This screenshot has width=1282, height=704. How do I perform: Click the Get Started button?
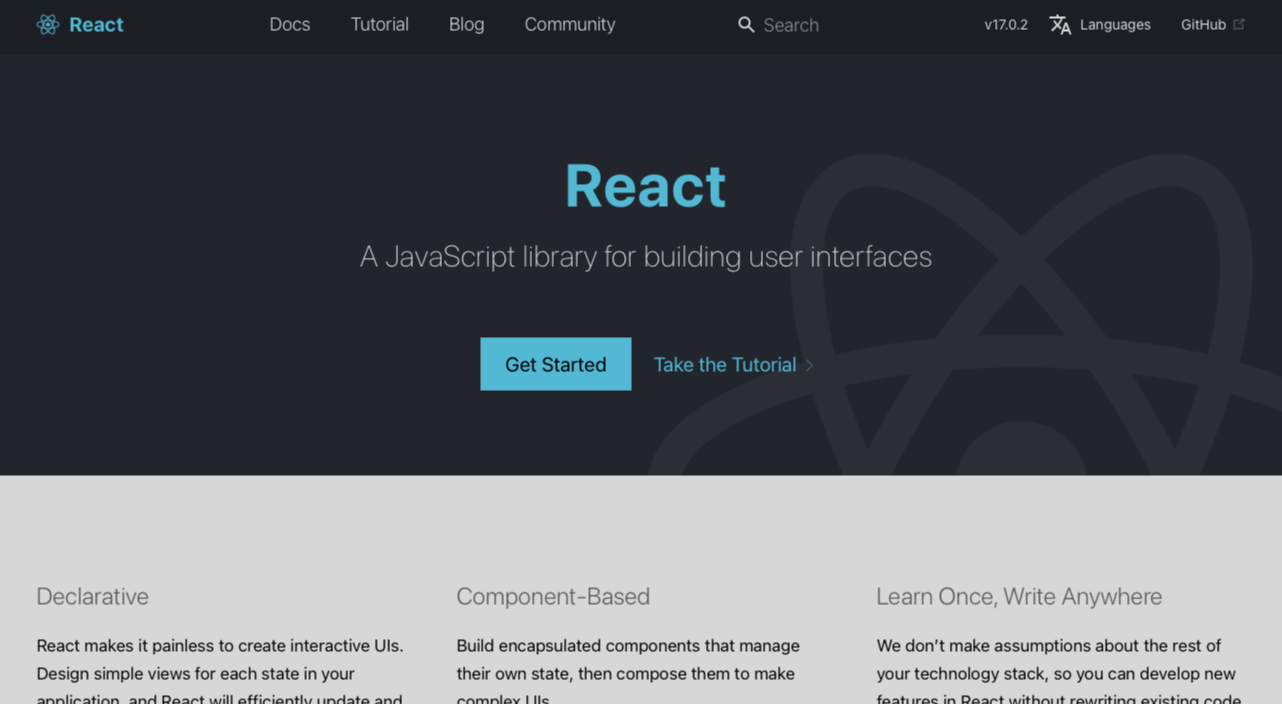coord(555,364)
